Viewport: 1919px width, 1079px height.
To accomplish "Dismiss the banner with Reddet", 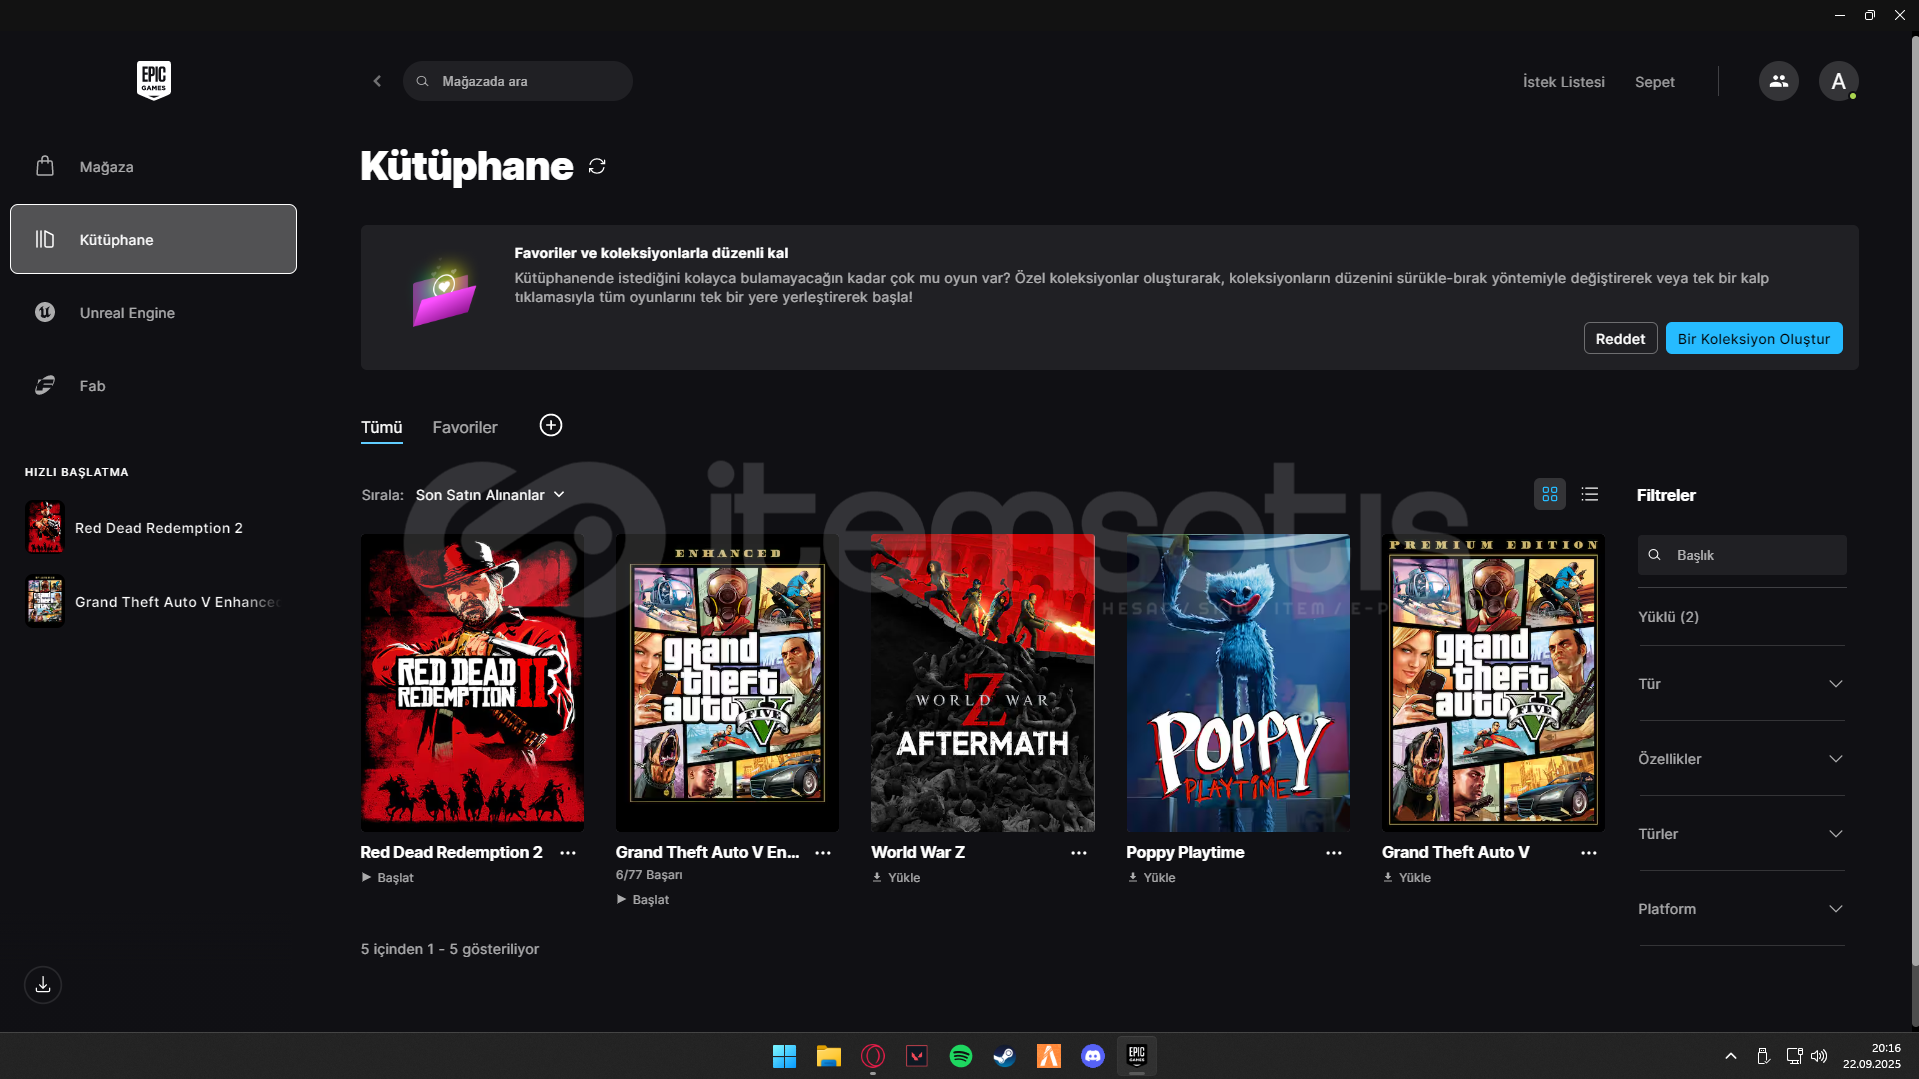I will pyautogui.click(x=1620, y=339).
